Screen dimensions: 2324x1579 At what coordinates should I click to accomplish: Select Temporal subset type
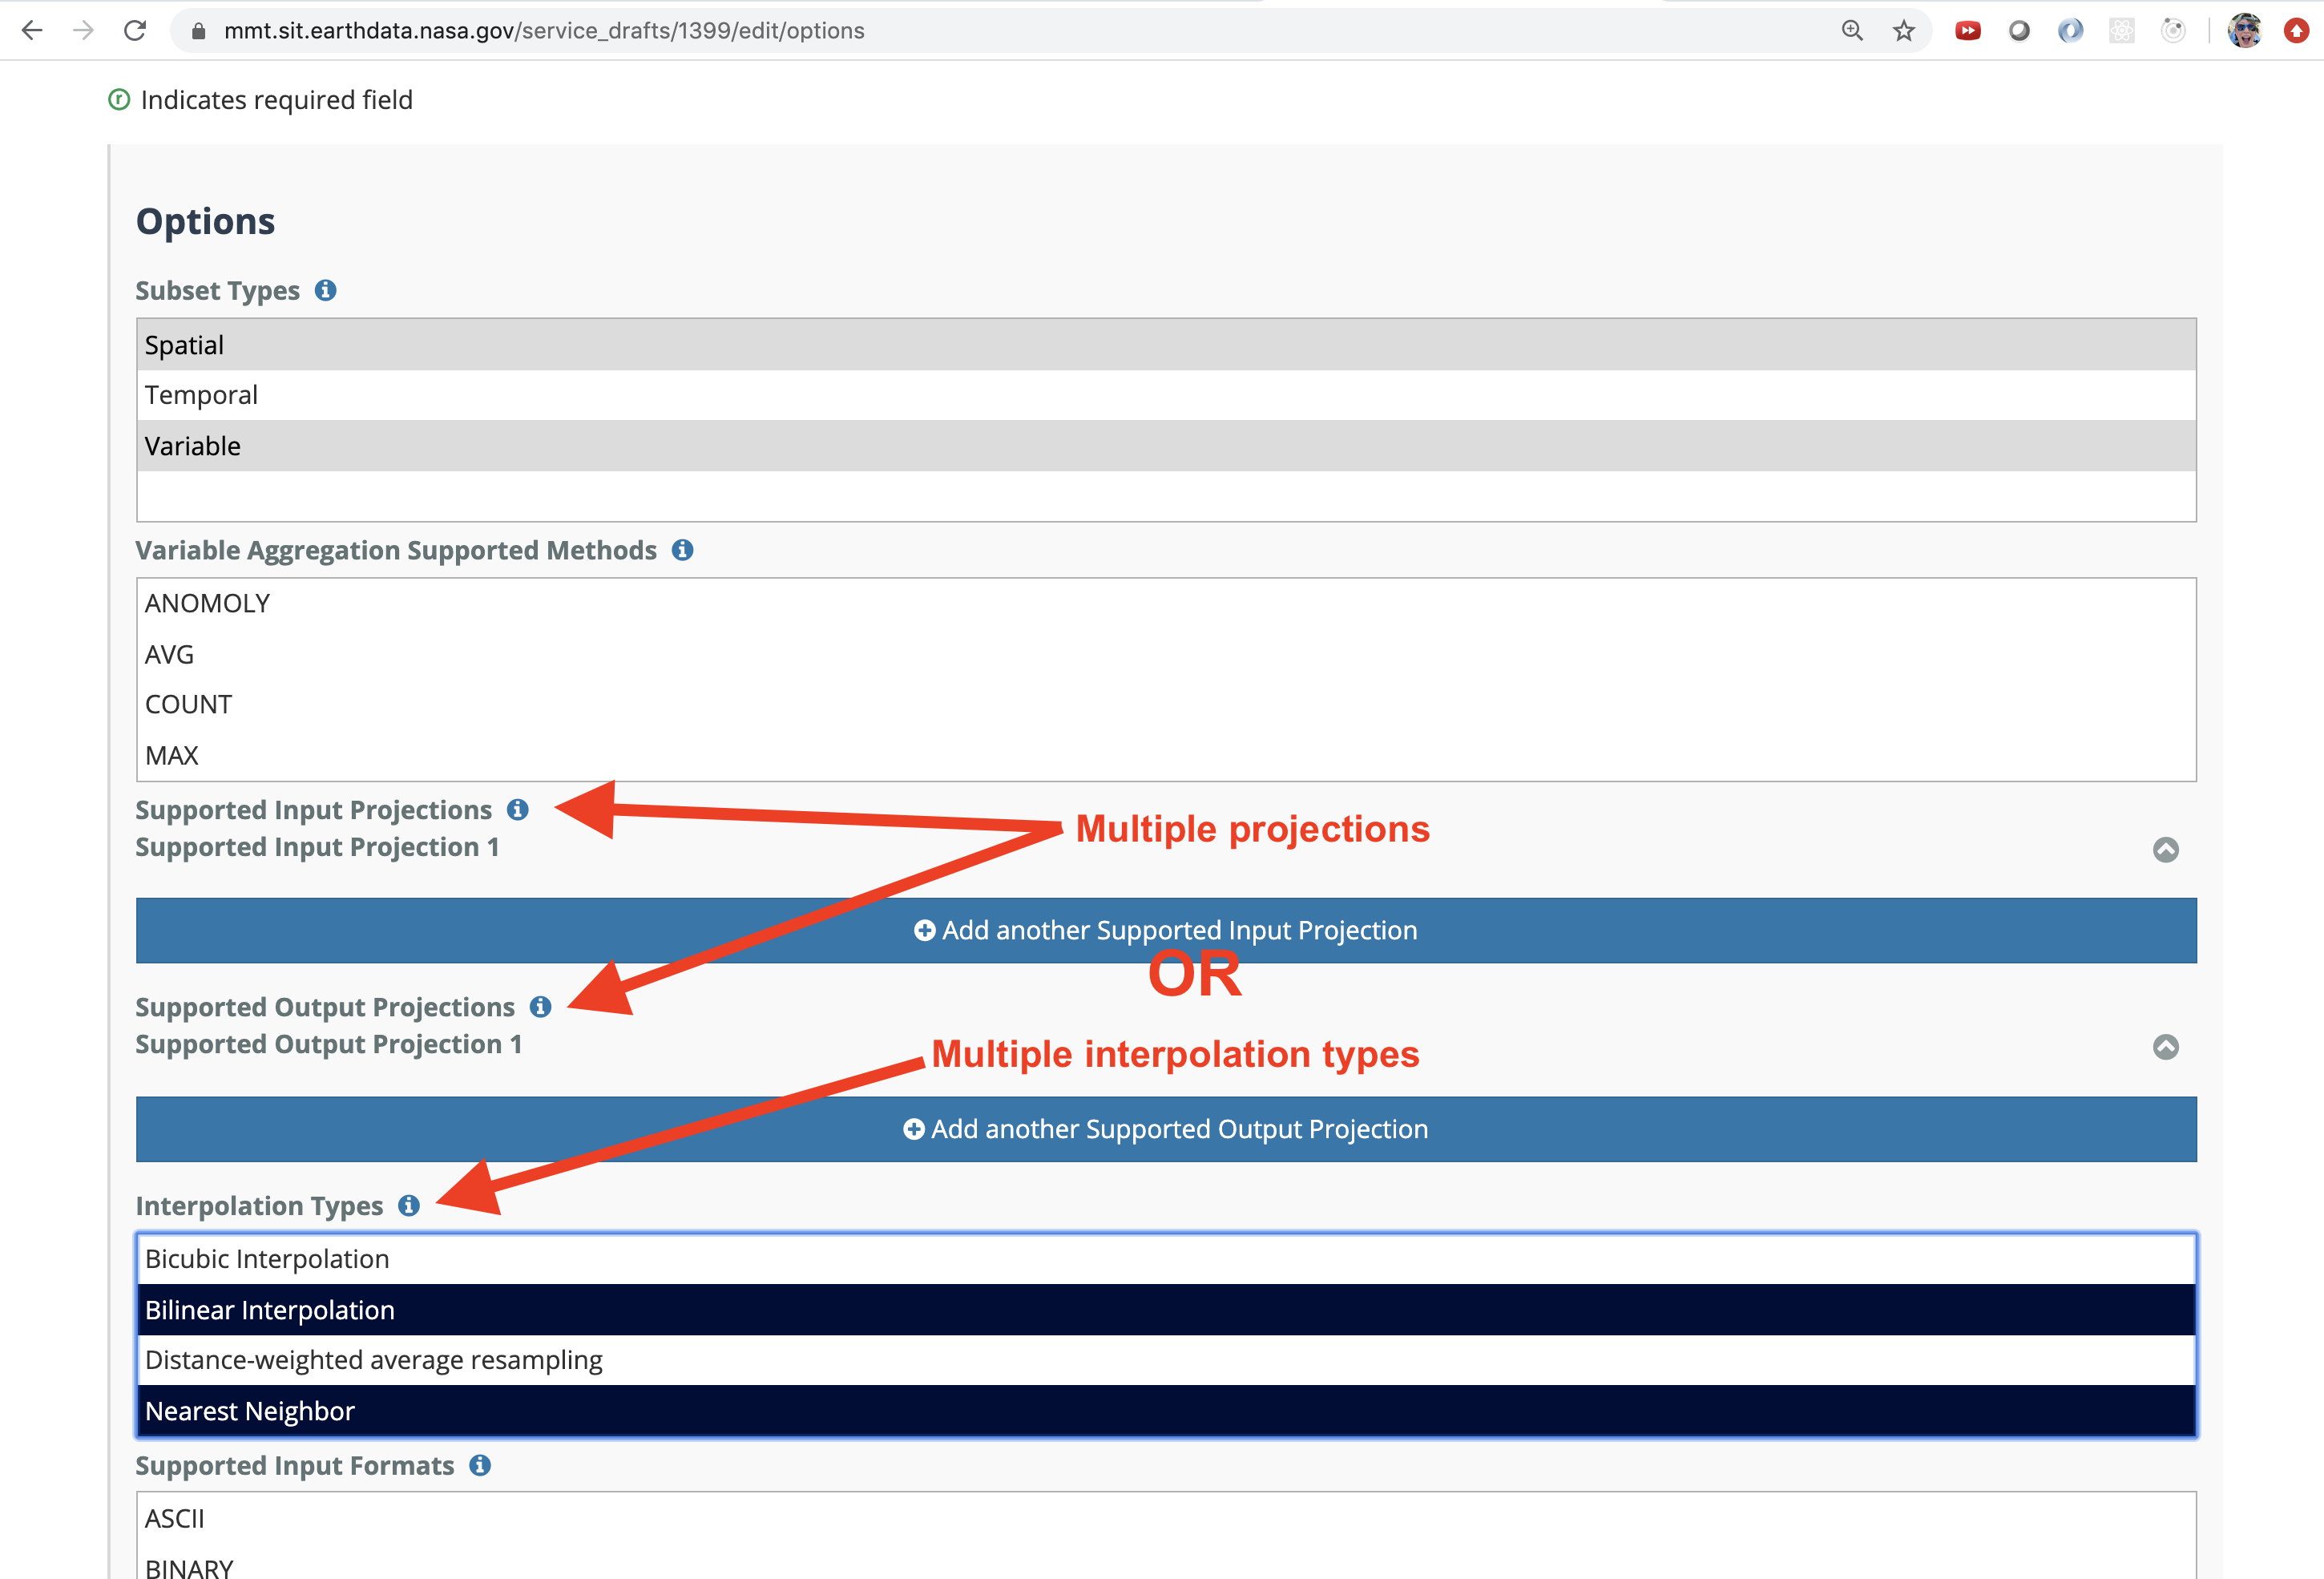[1166, 395]
